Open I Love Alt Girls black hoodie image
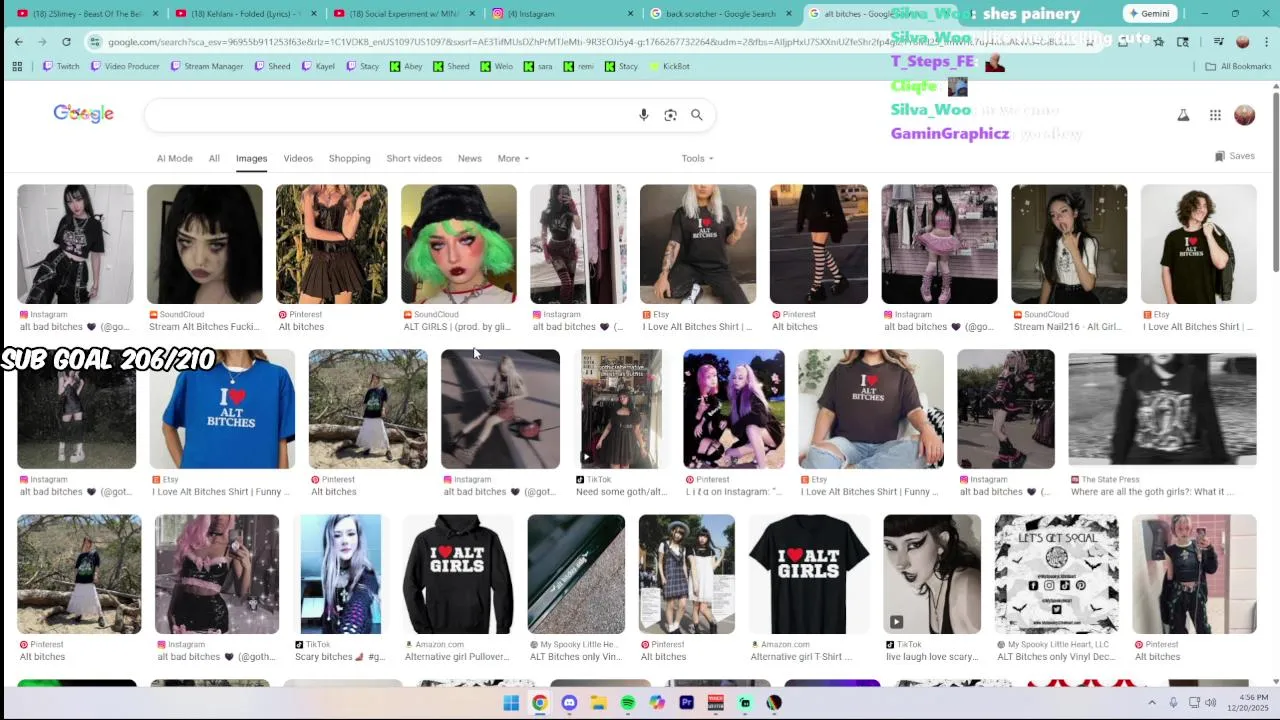Screen dimensions: 1280x720 (458, 574)
